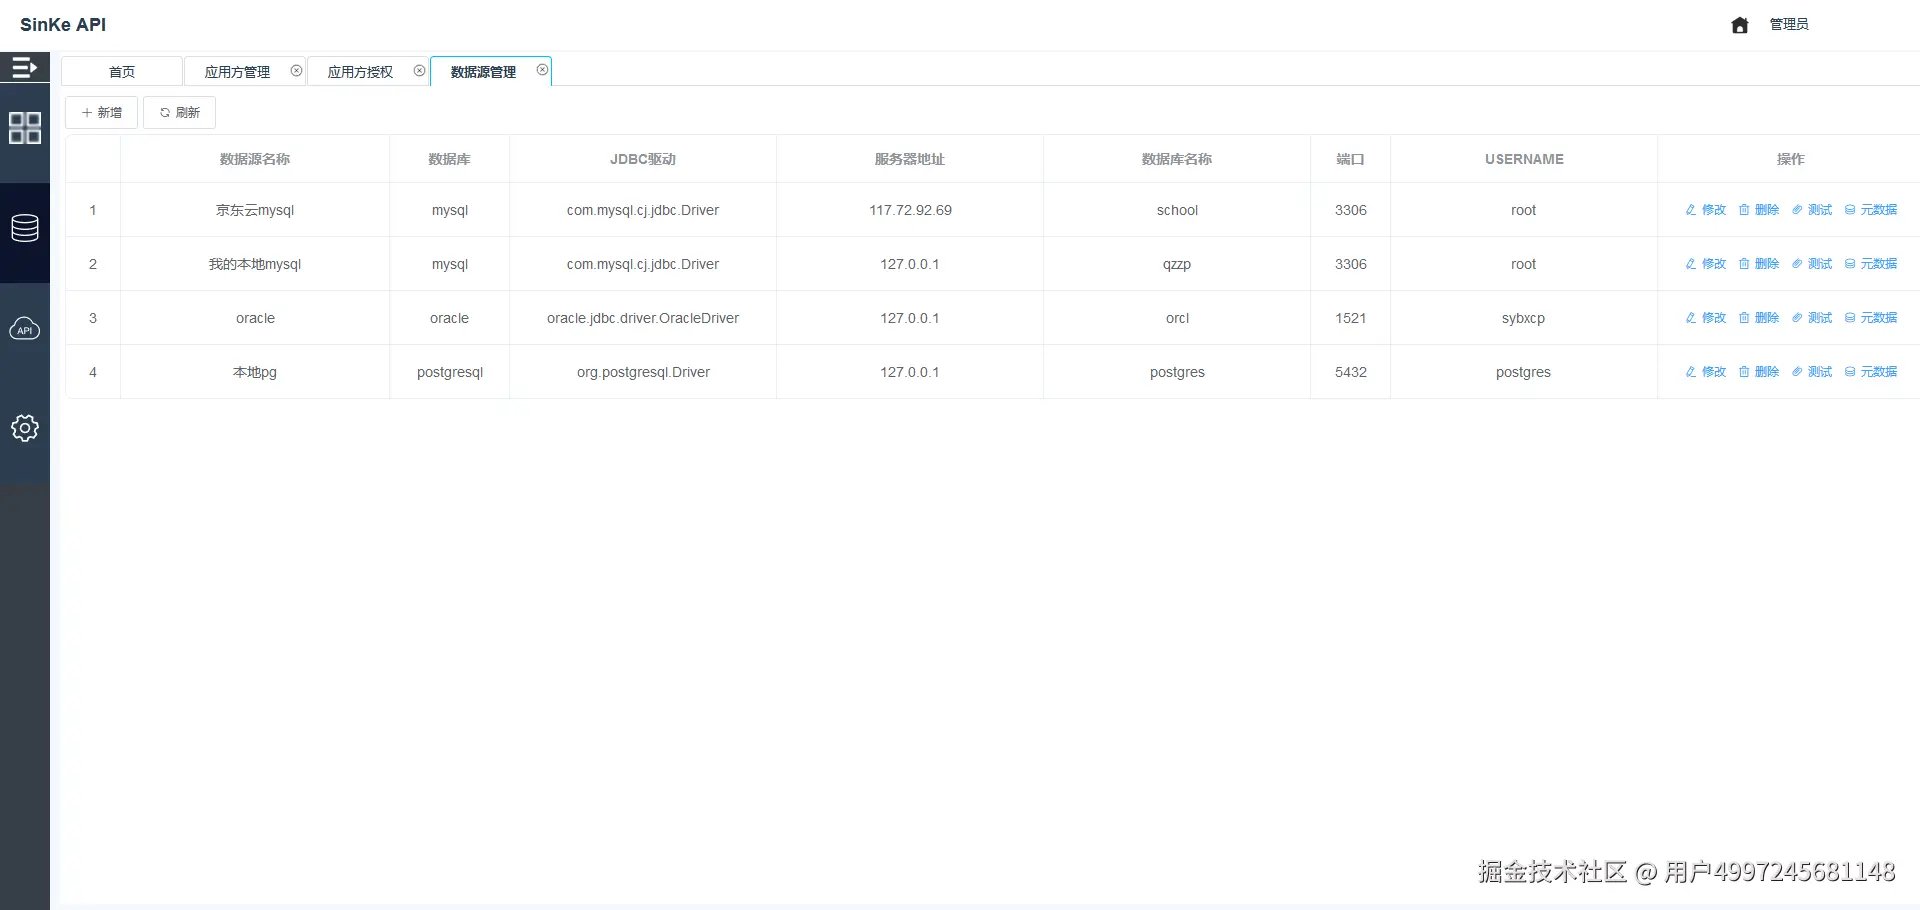Edit the 我的本地mysql row with 修改
The width and height of the screenshot is (1920, 910).
(x=1706, y=264)
